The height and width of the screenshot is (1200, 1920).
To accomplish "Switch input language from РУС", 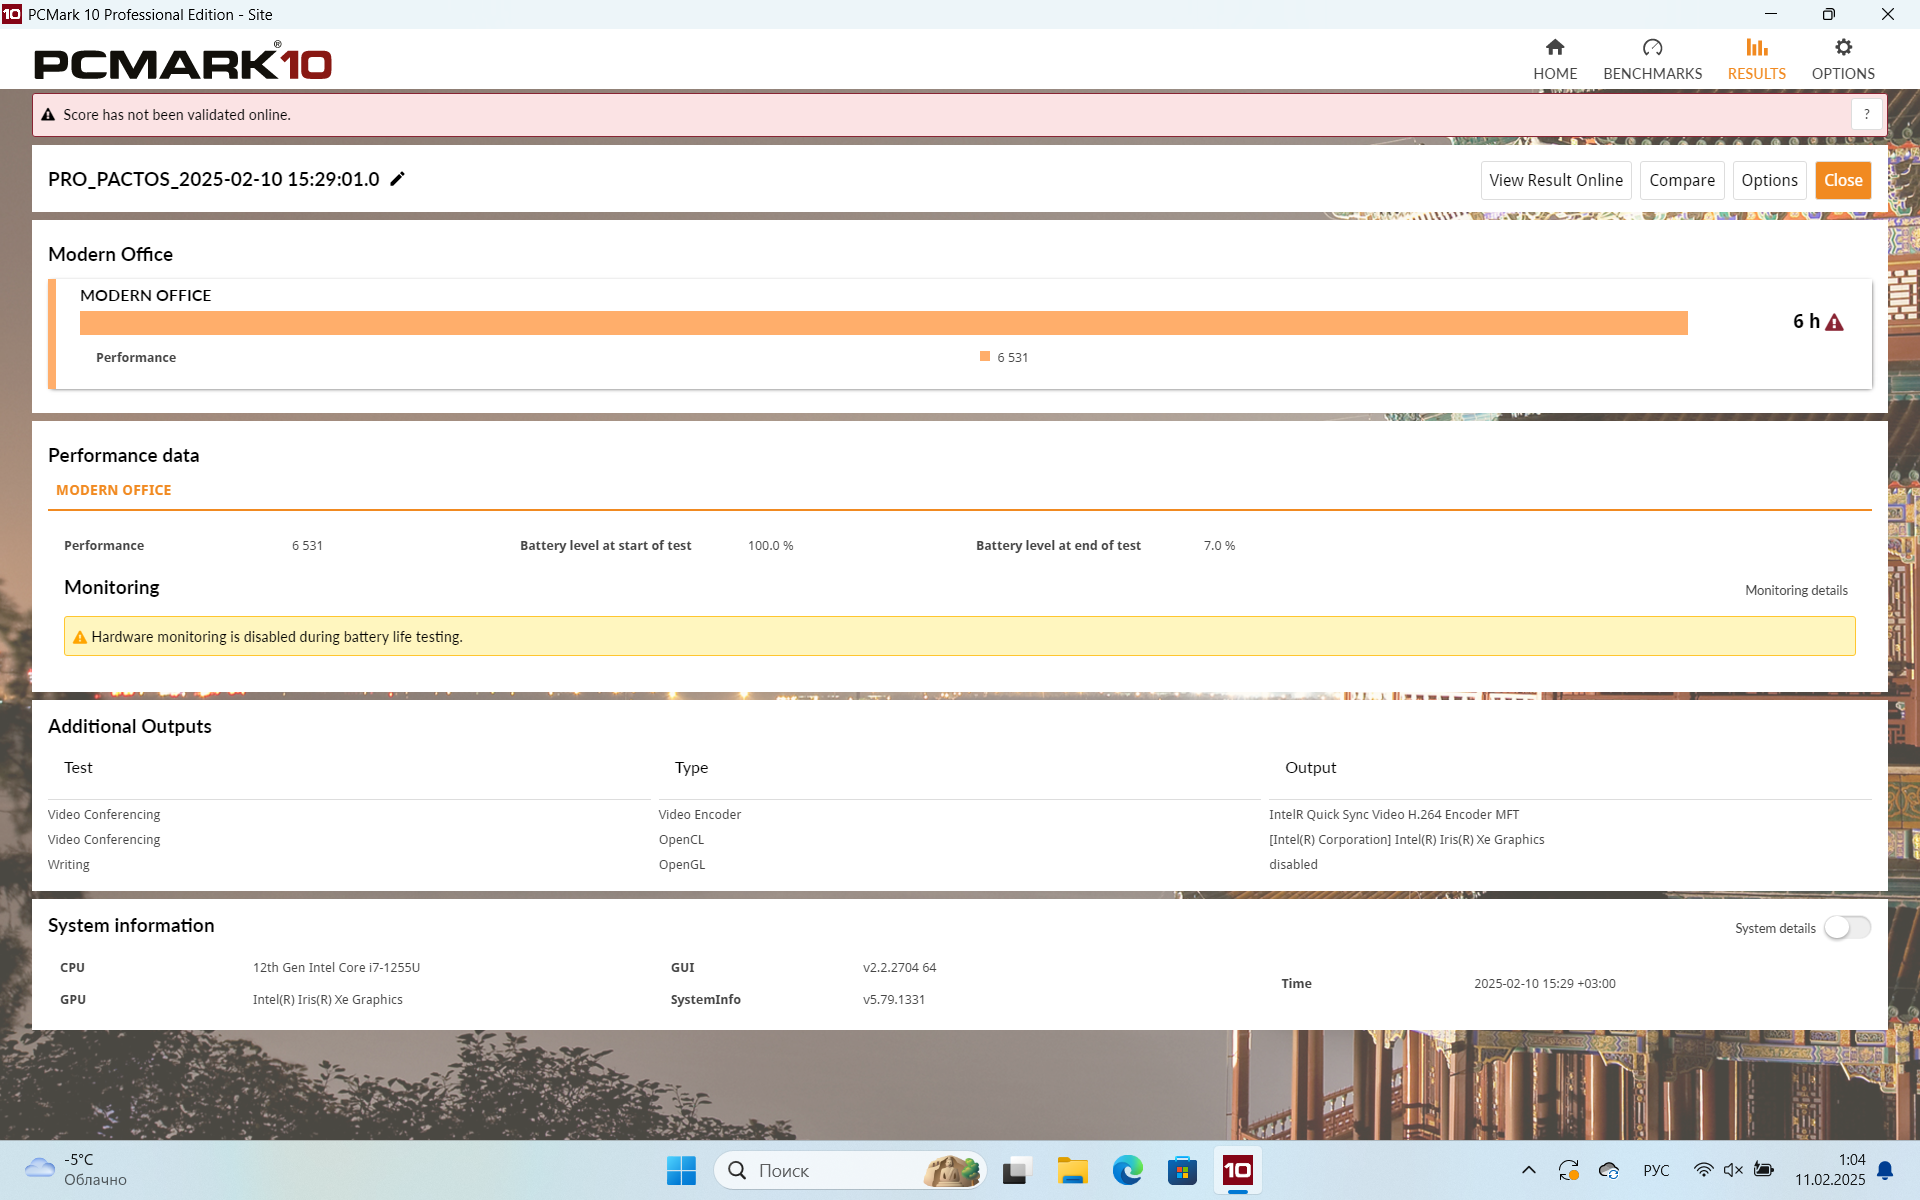I will click(x=1656, y=1170).
